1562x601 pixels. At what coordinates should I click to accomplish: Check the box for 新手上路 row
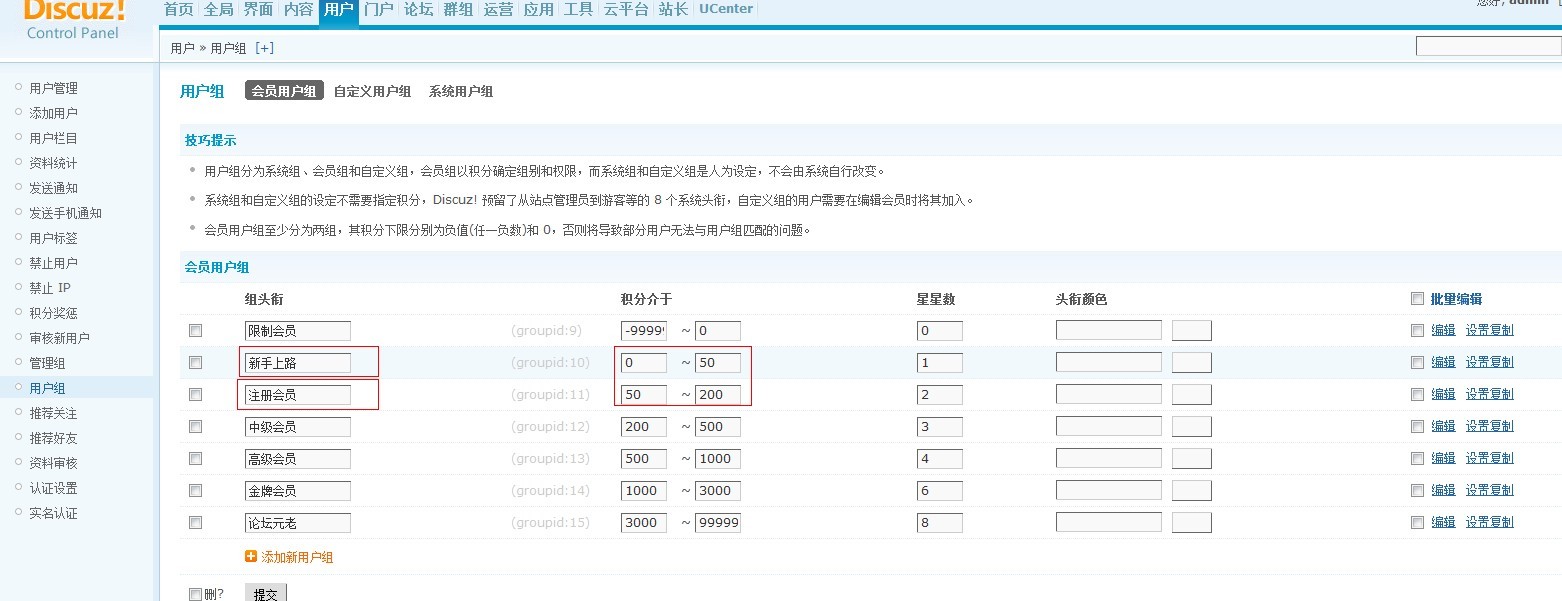195,362
